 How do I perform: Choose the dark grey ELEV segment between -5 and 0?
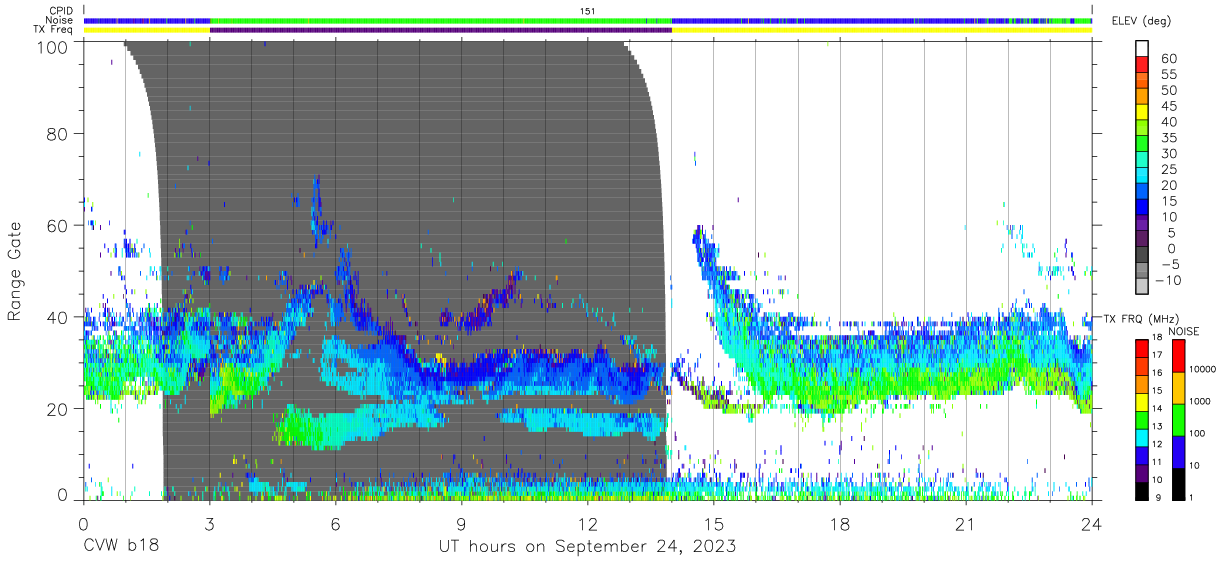pyautogui.click(x=1141, y=256)
